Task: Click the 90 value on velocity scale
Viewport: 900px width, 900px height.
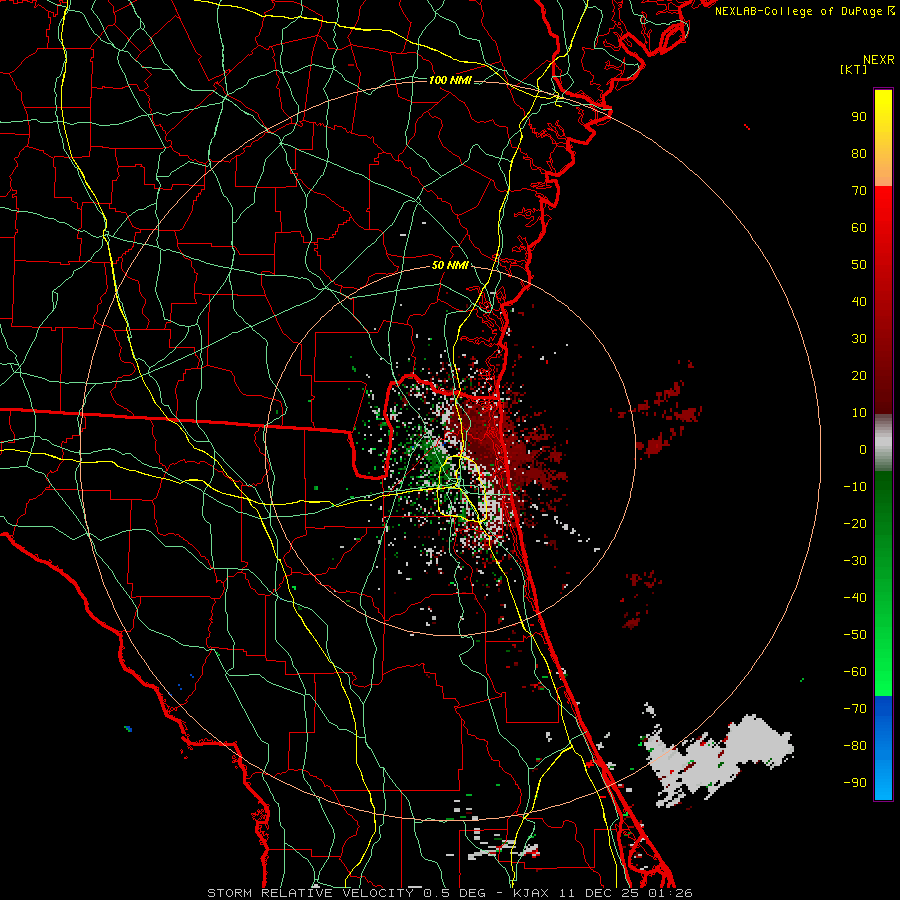Action: (x=859, y=117)
